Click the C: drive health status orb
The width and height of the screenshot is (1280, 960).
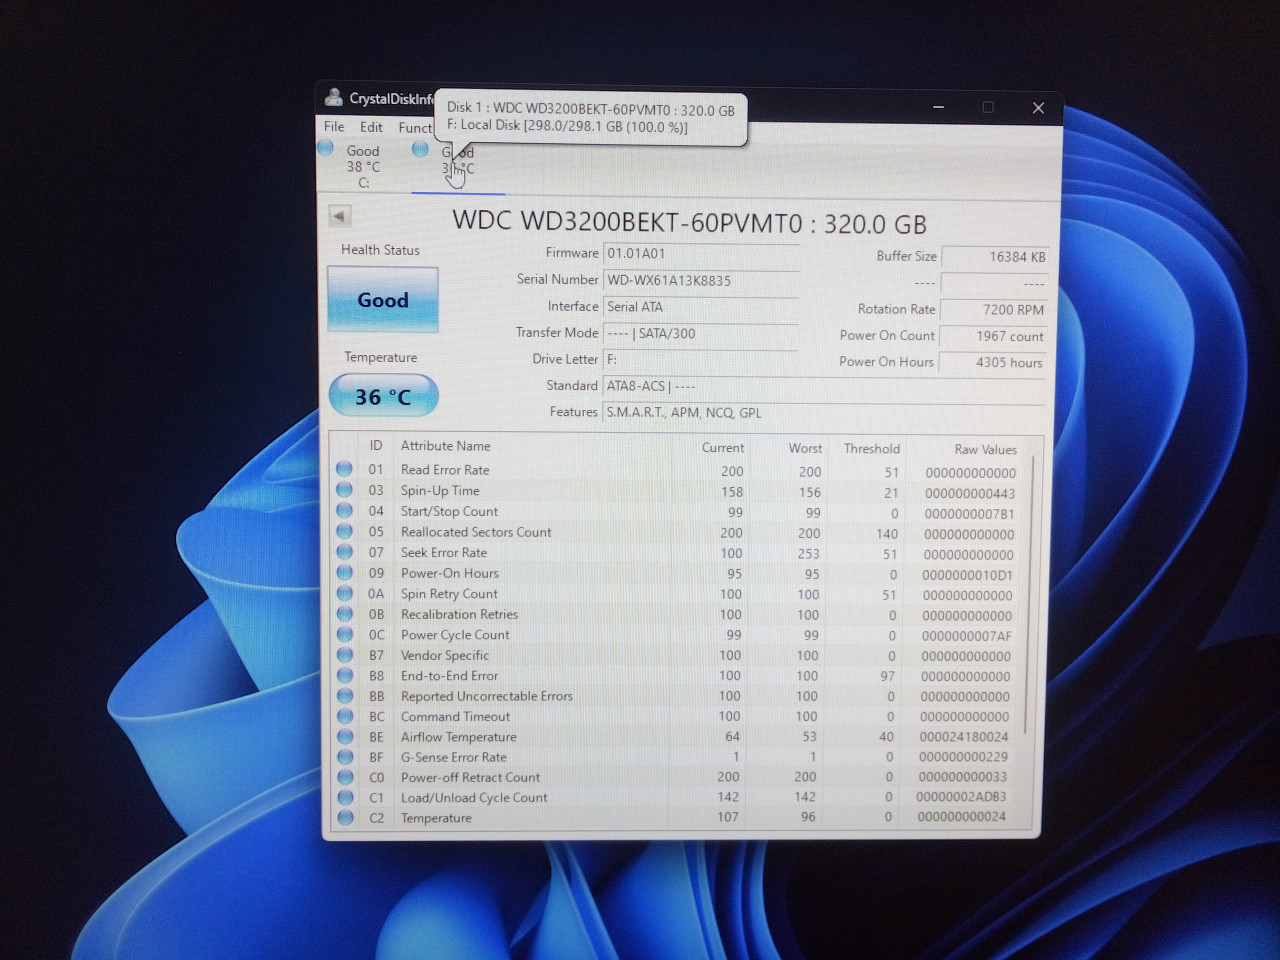[x=325, y=148]
